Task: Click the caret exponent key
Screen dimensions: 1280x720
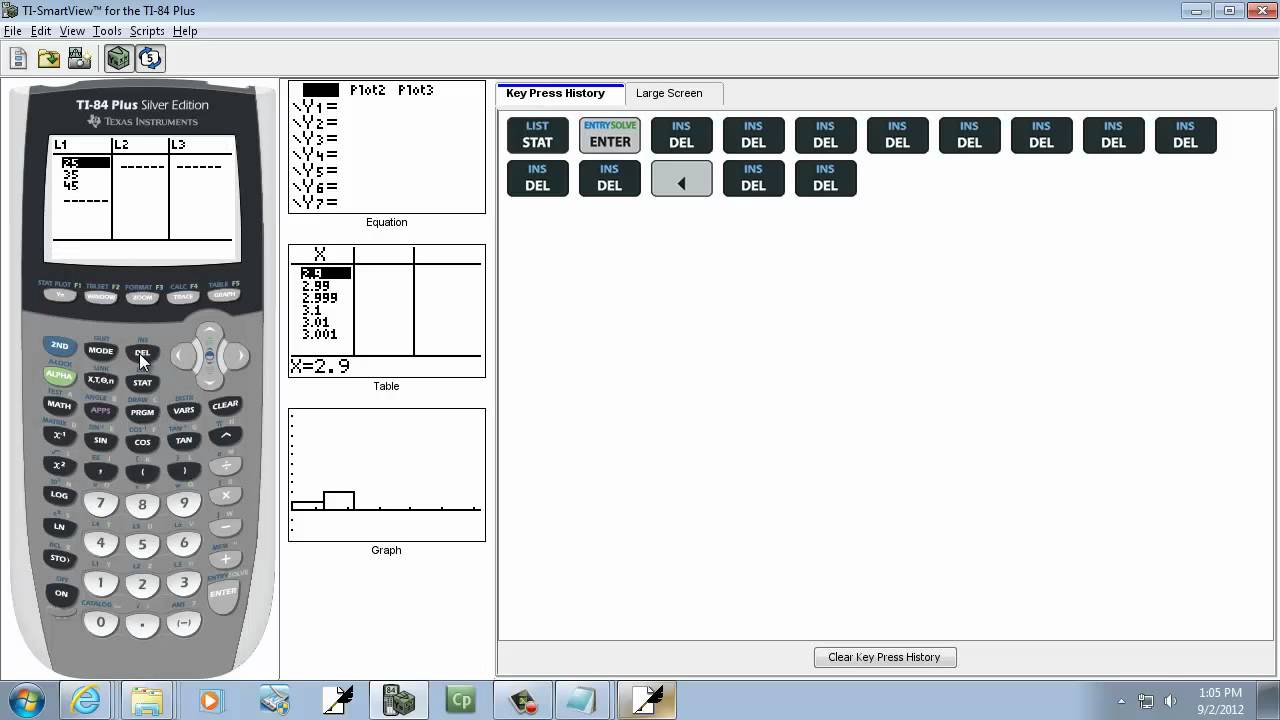Action: pos(225,435)
